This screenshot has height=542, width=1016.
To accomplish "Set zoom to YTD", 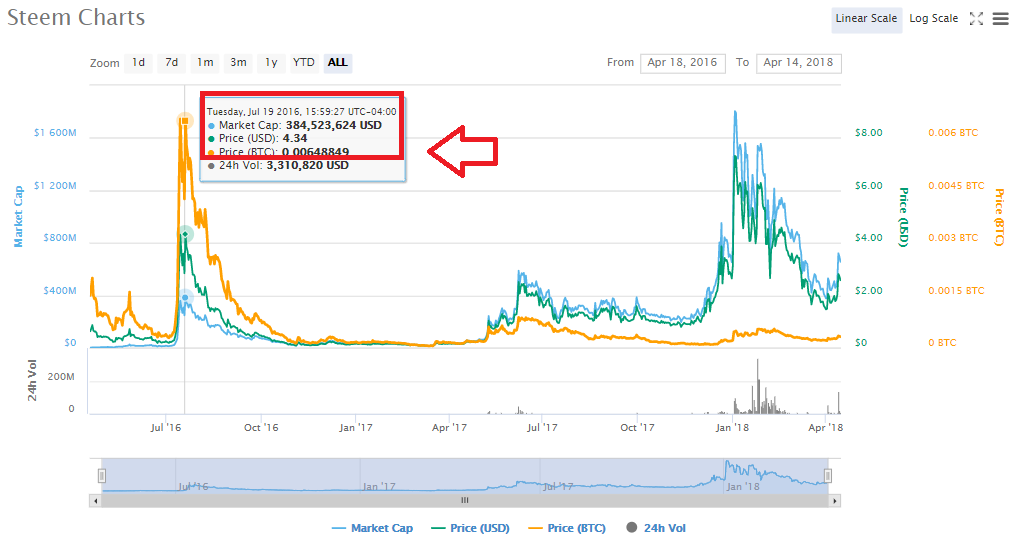I will (304, 63).
